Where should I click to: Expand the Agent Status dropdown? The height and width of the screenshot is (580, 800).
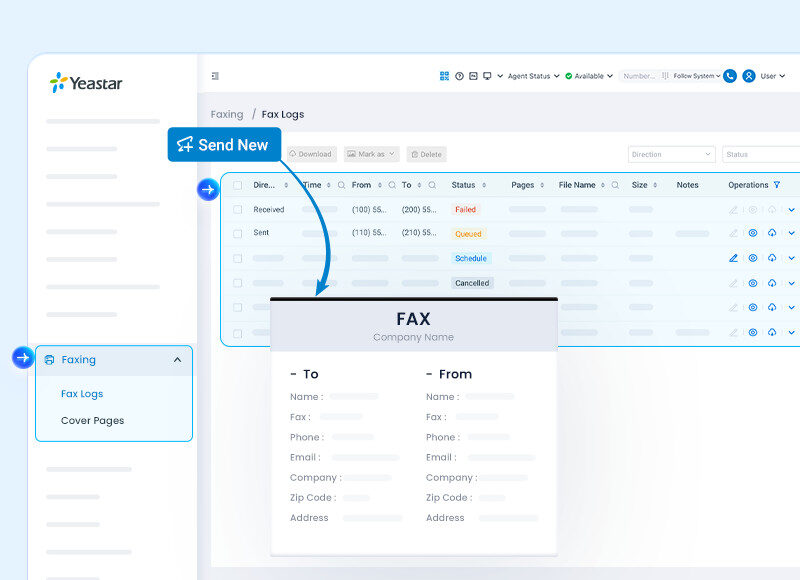pyautogui.click(x=534, y=76)
